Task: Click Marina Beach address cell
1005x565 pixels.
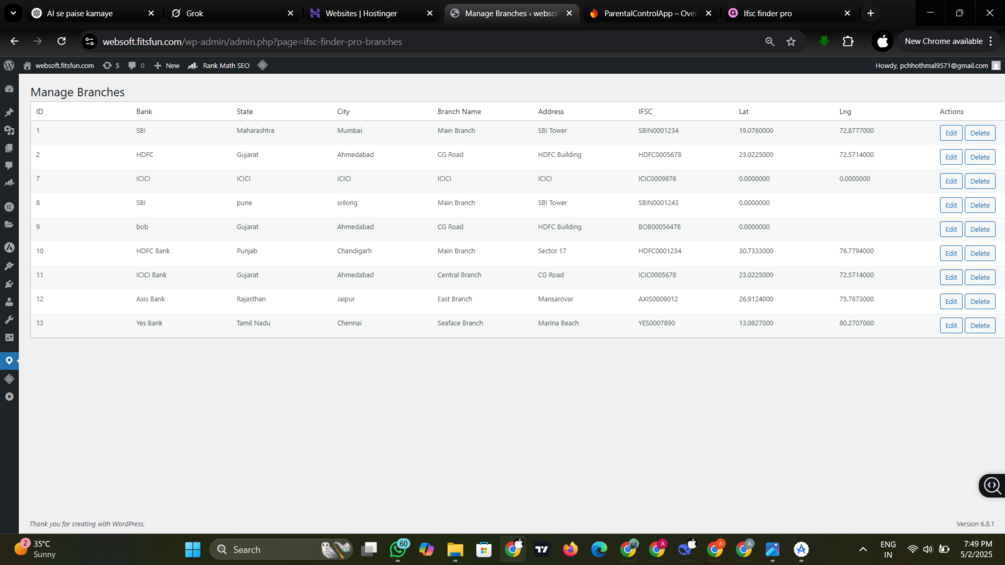Action: tap(558, 323)
